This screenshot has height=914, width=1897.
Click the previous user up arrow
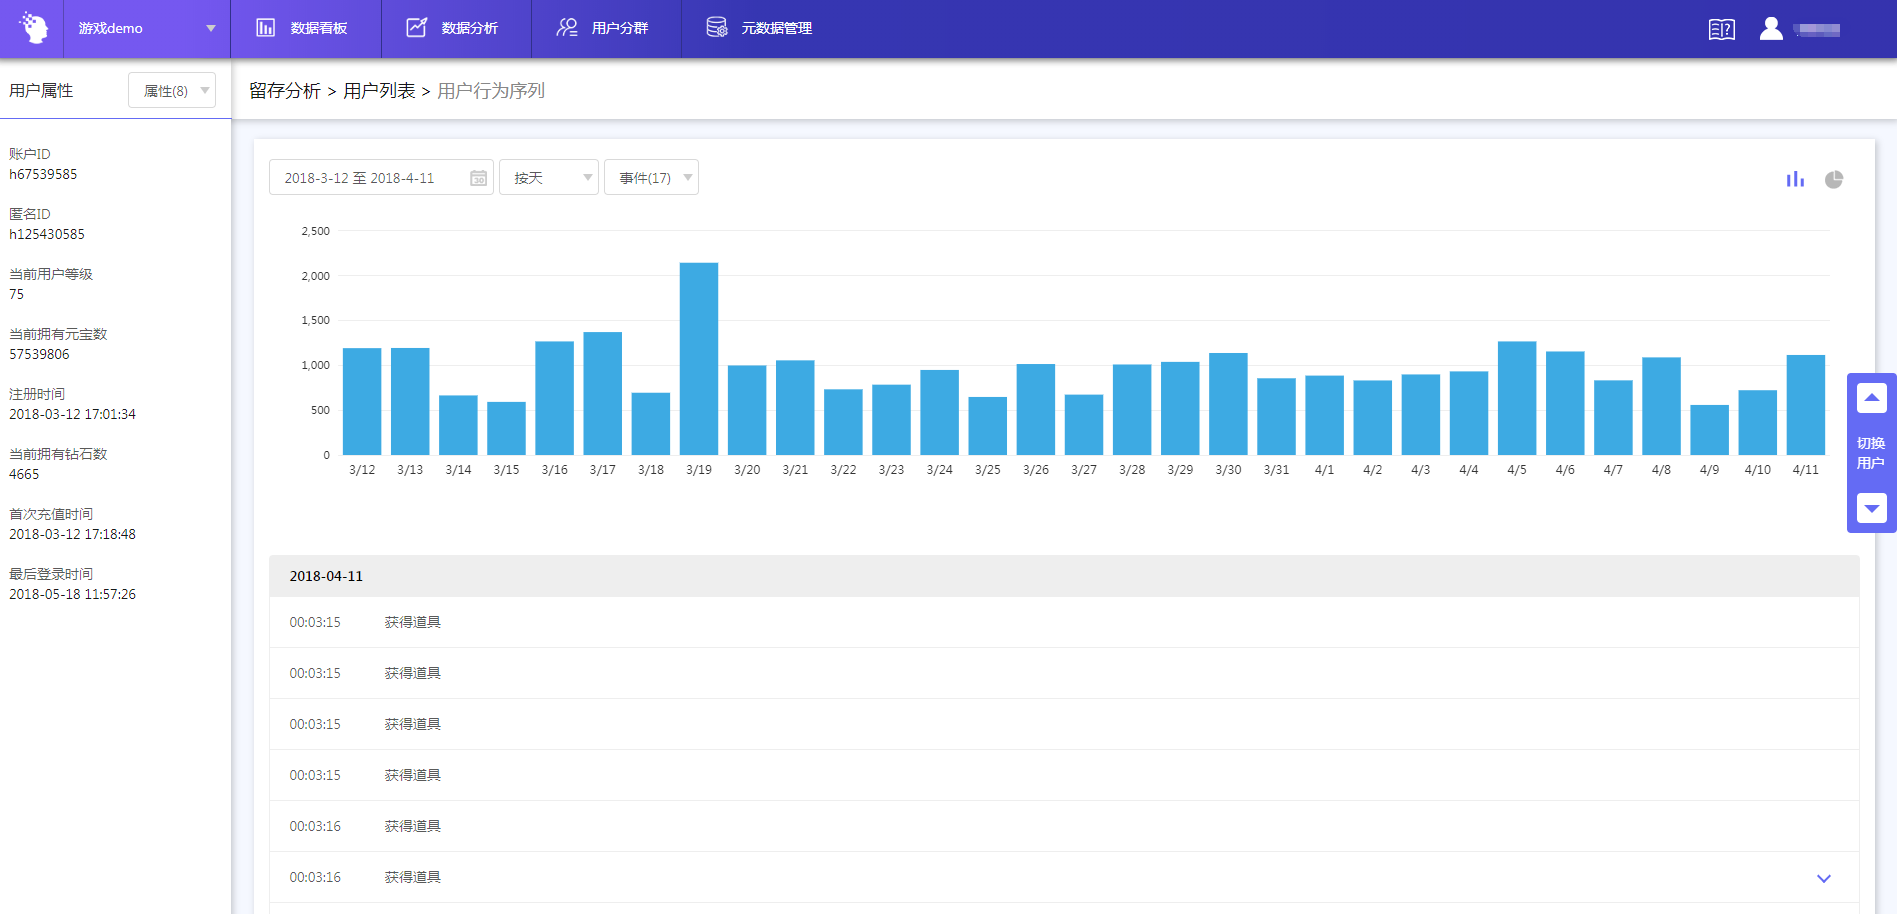point(1871,398)
